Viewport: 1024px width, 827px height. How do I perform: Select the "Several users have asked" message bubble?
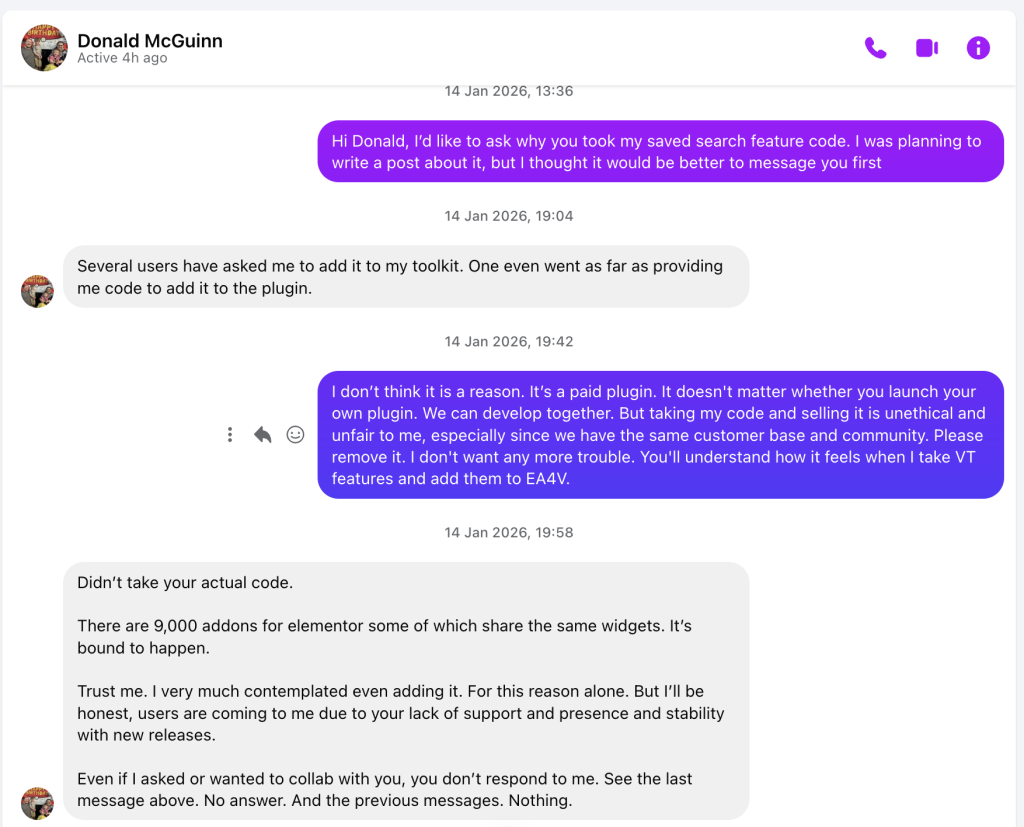[406, 277]
